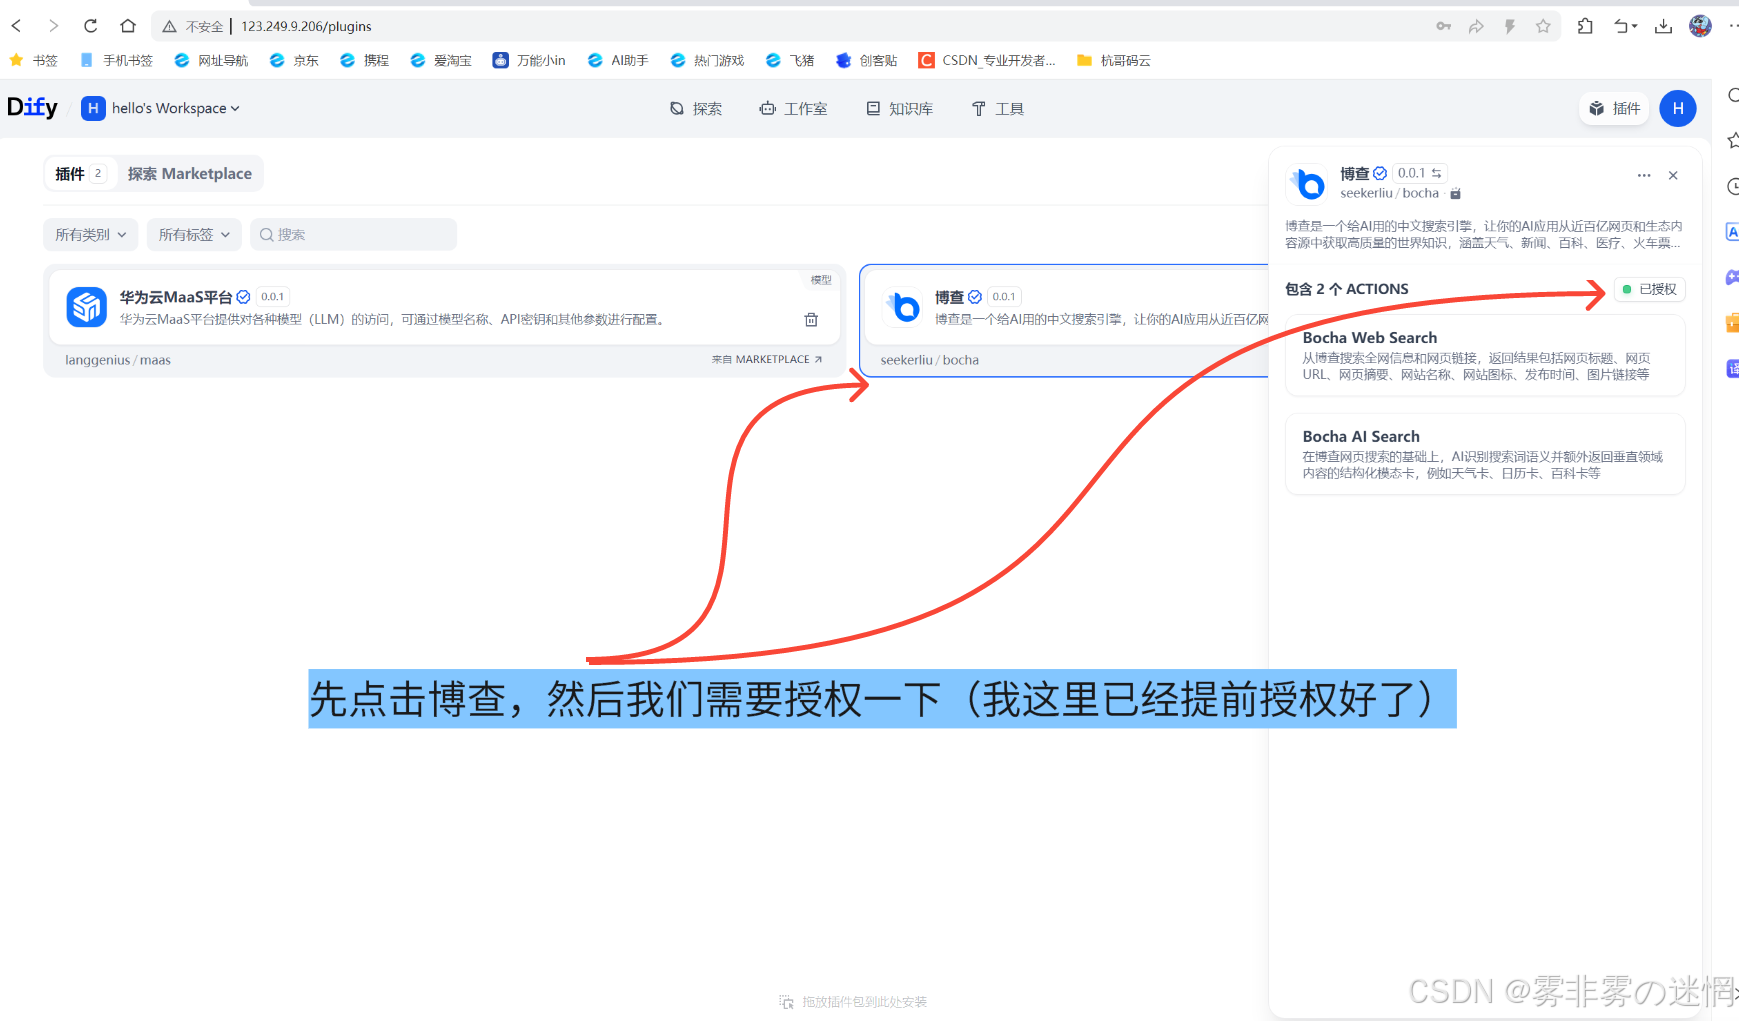Viewport: 1739px width, 1021px height.
Task: Open the three-dot more menu in detail panel
Action: [1644, 175]
